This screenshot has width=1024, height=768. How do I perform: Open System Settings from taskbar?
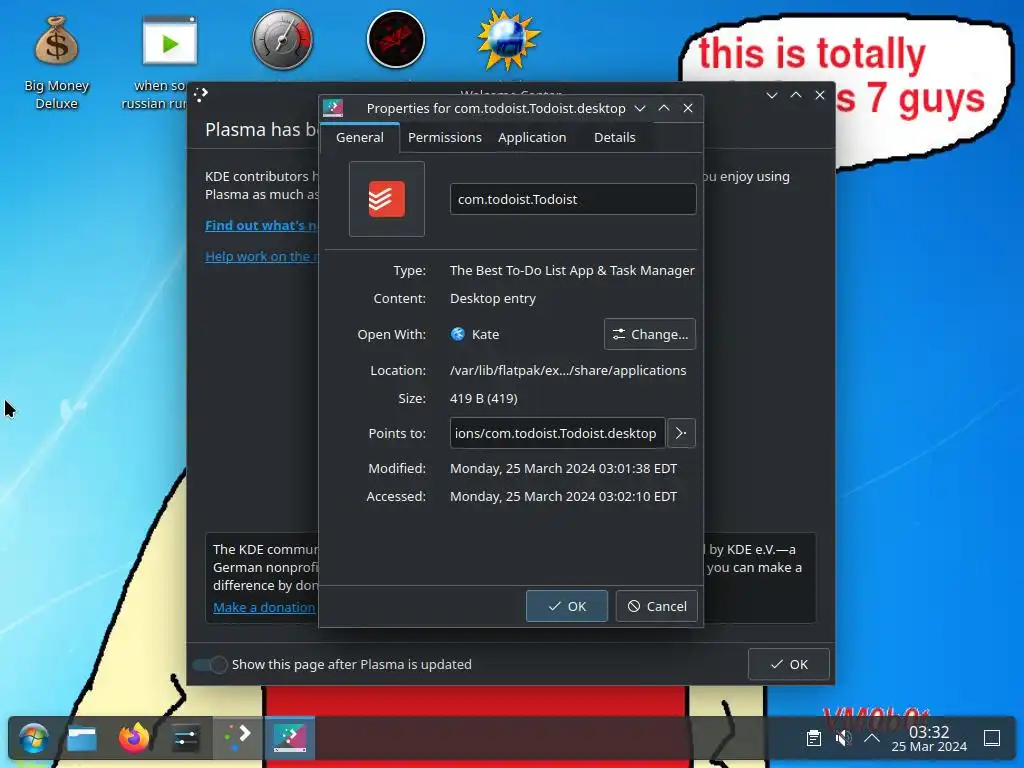185,739
